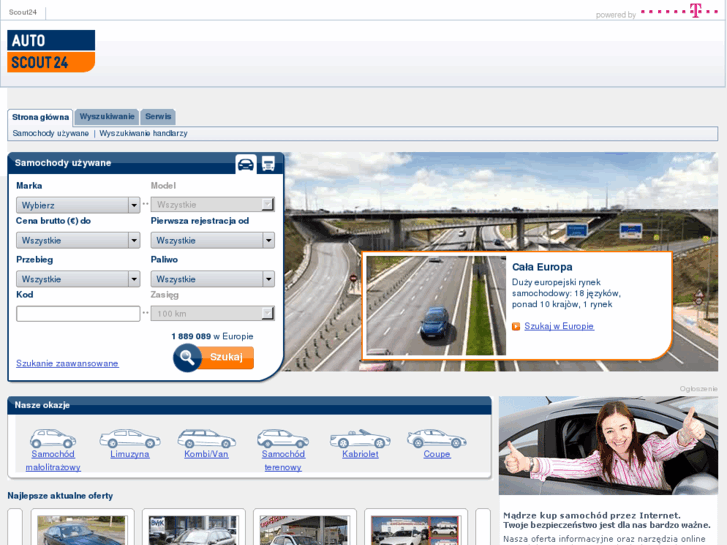Switch to the Wyszukiwanie tab
This screenshot has width=727, height=545.
(x=107, y=116)
